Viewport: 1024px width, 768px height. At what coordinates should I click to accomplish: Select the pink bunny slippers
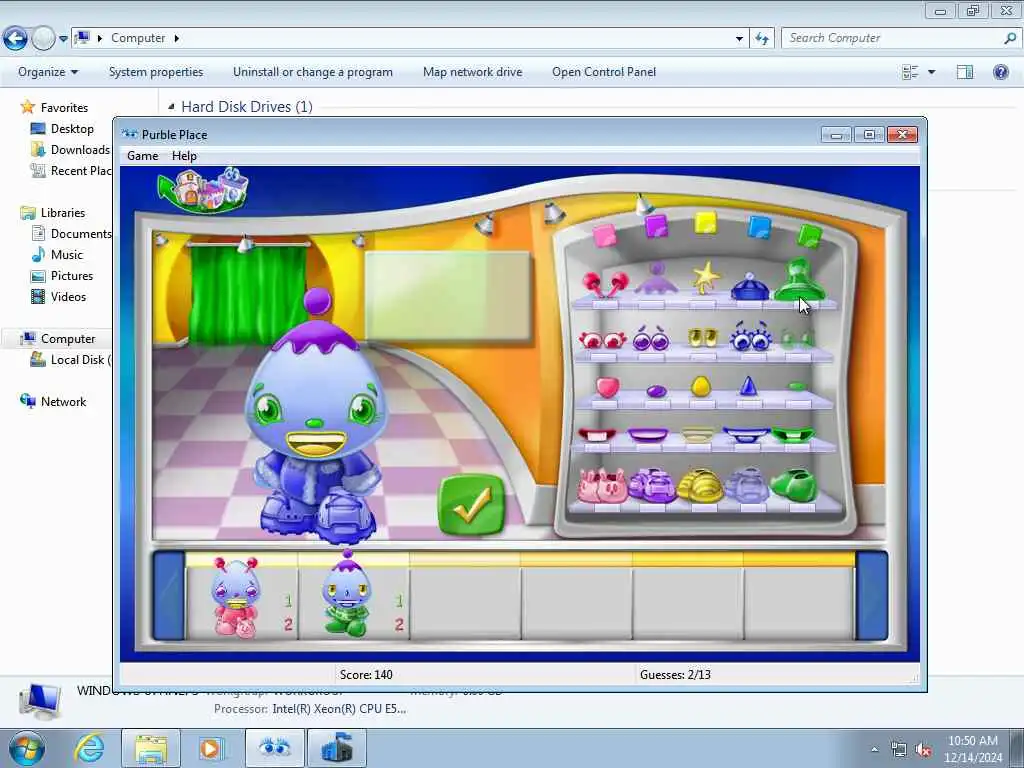[x=602, y=487]
